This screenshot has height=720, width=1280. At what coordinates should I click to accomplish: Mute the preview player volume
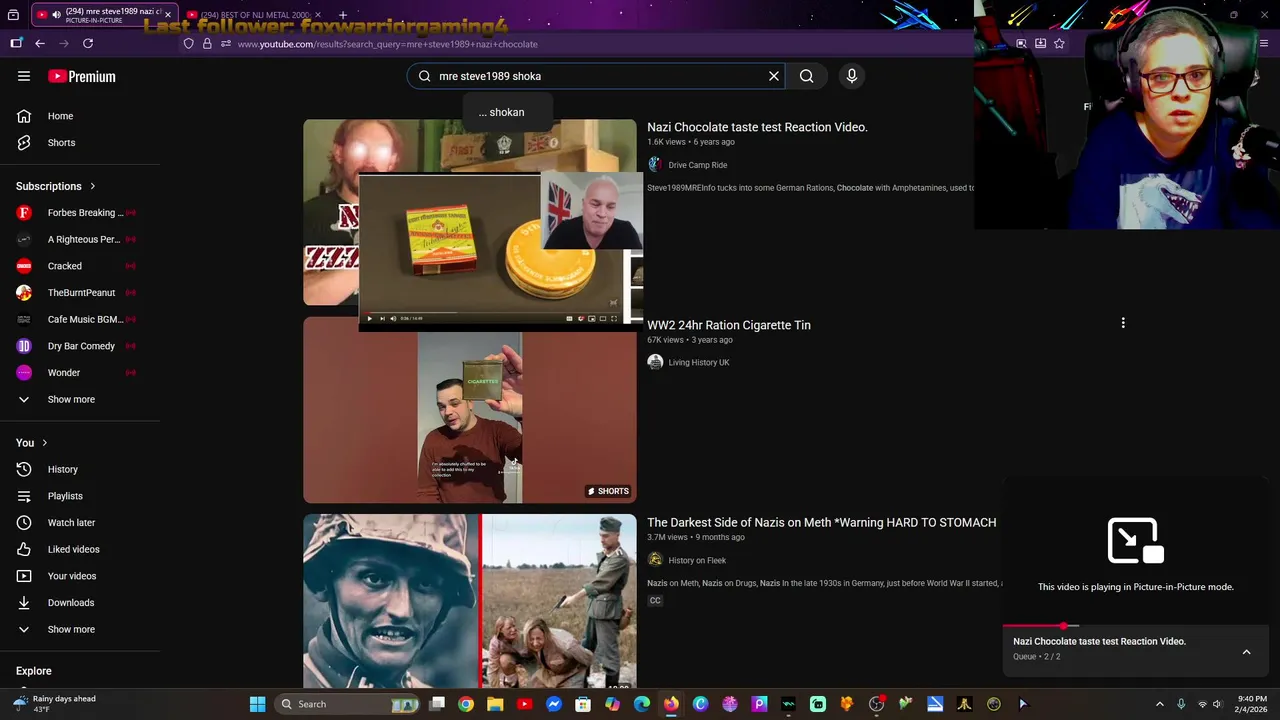coord(392,318)
